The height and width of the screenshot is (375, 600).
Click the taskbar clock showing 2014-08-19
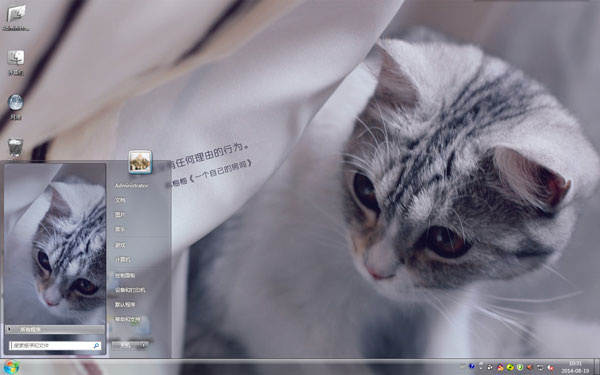coord(575,367)
